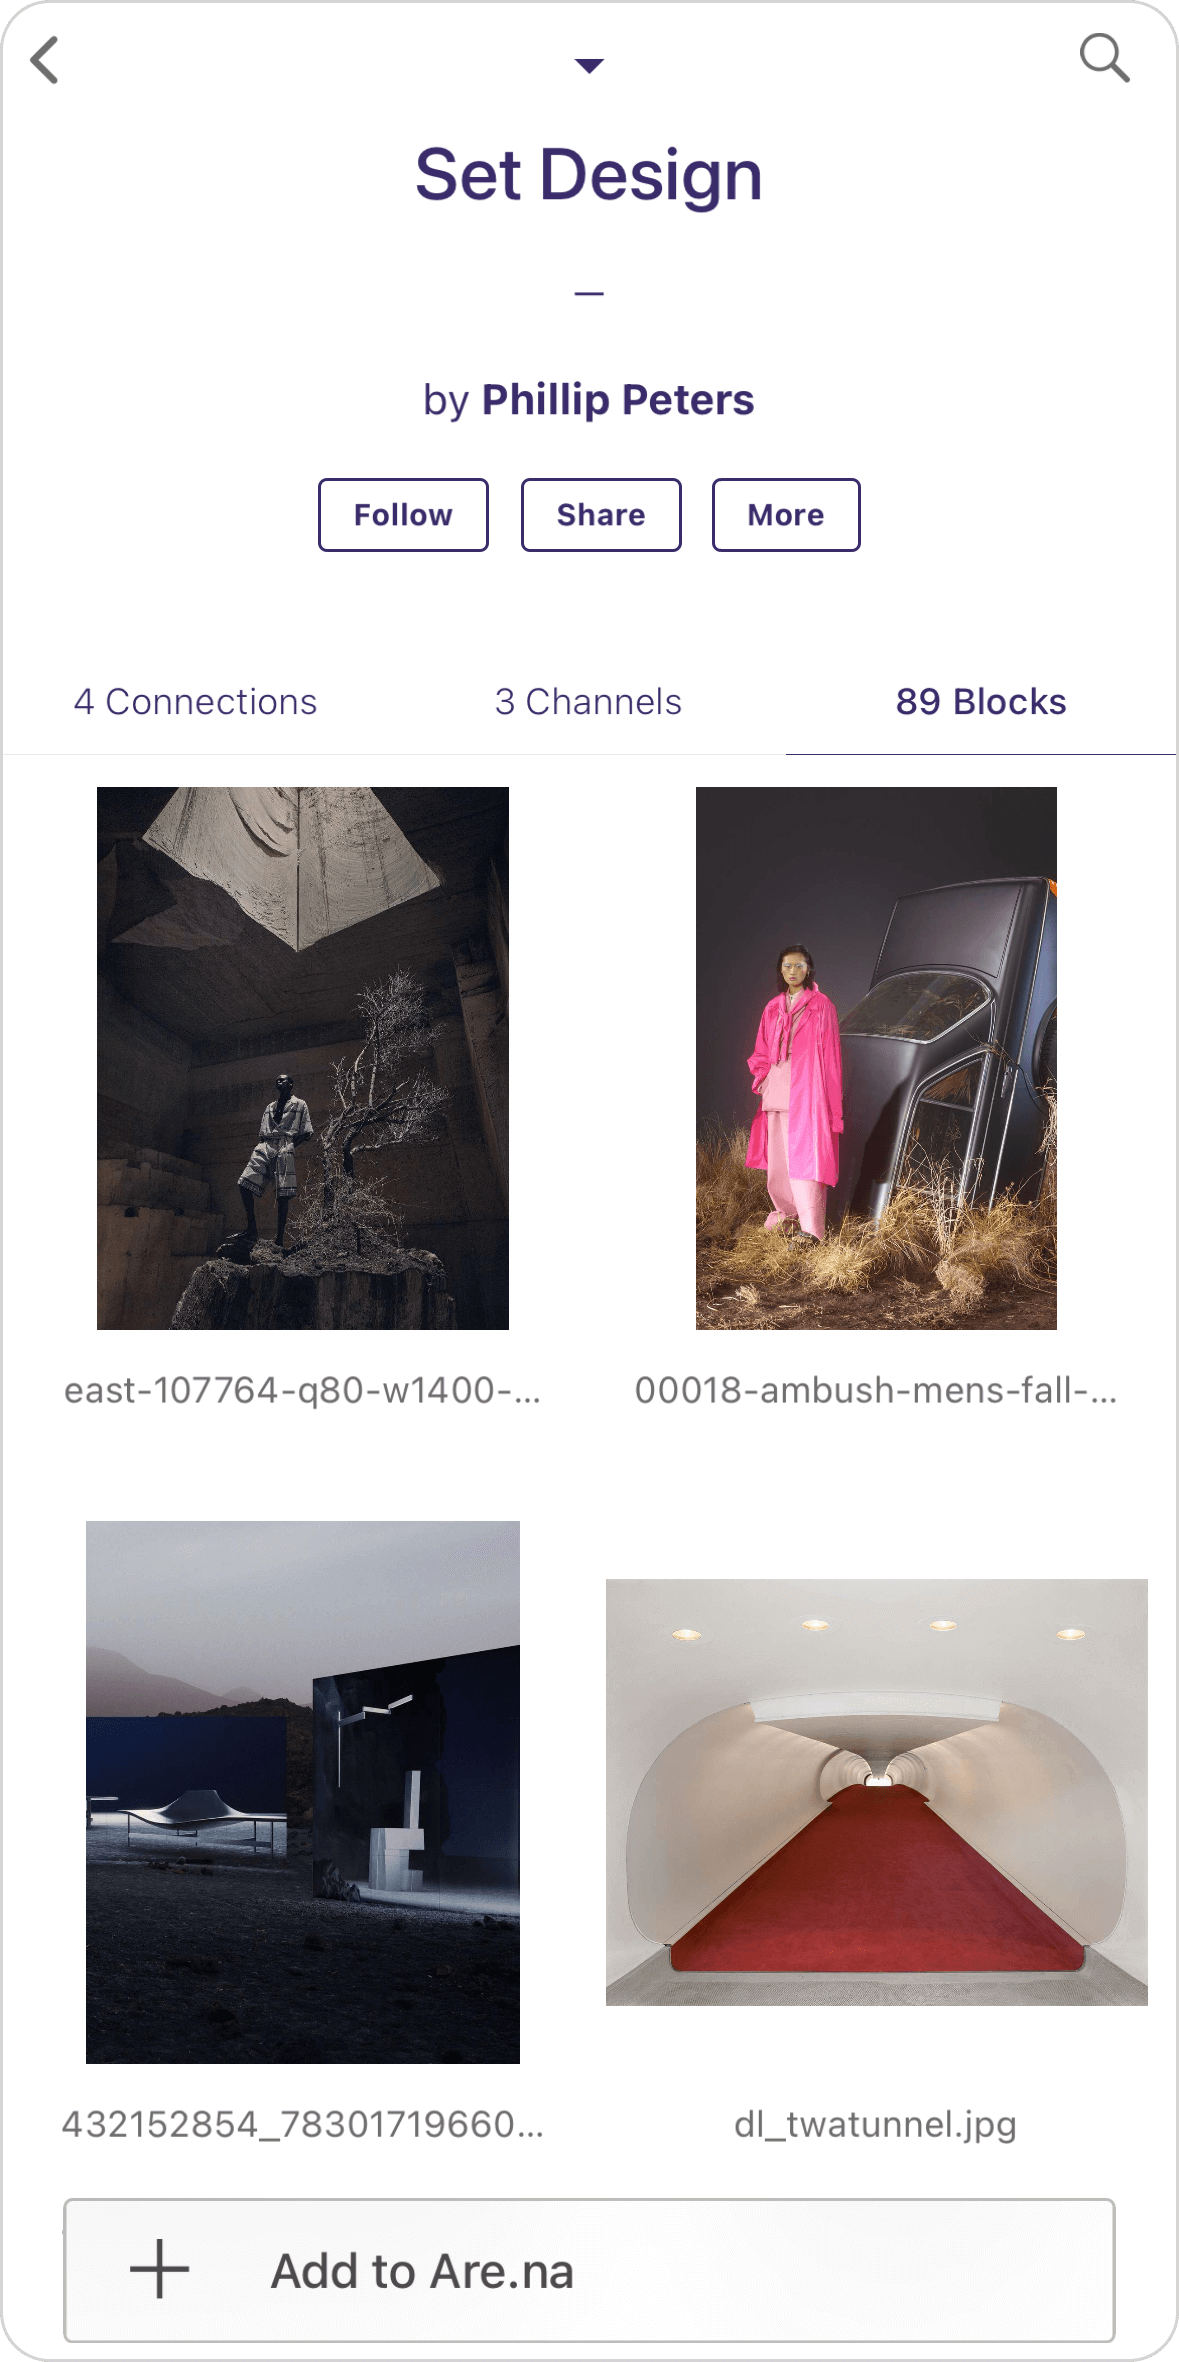1179x2362 pixels.
Task: Tap the east-107764 block title
Action: [x=302, y=1390]
